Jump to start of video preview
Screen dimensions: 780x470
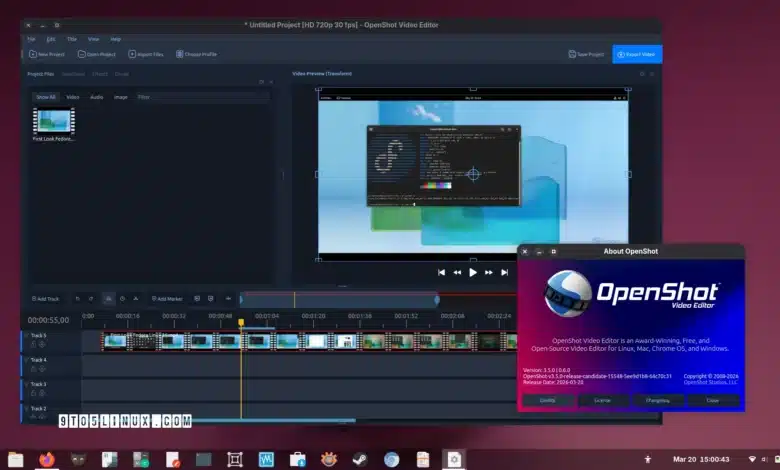click(441, 273)
